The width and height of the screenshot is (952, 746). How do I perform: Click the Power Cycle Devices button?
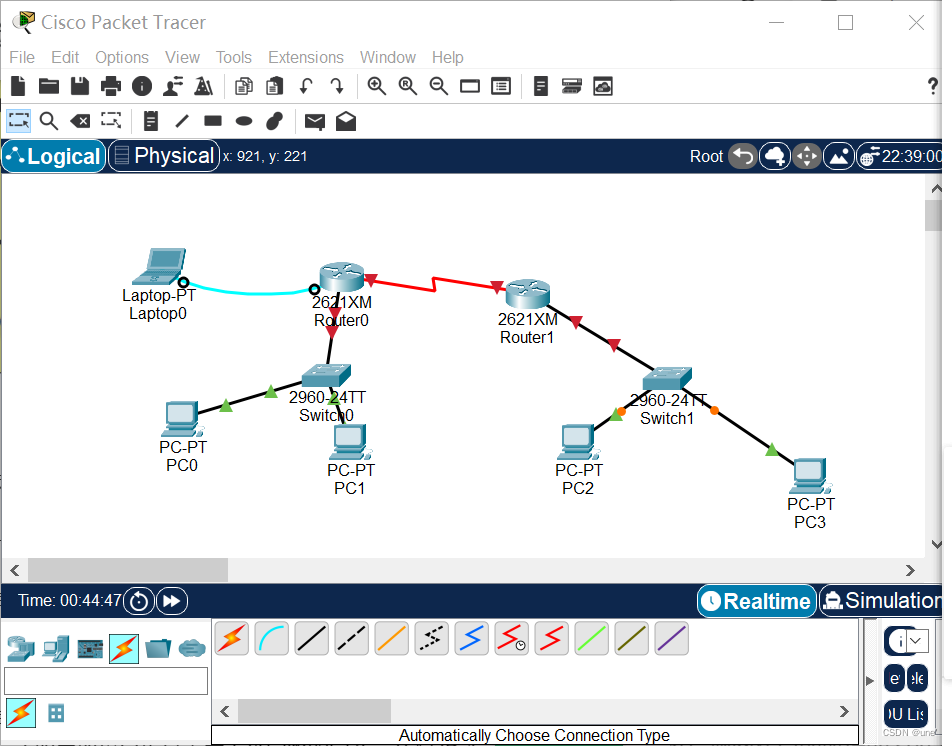coord(139,601)
